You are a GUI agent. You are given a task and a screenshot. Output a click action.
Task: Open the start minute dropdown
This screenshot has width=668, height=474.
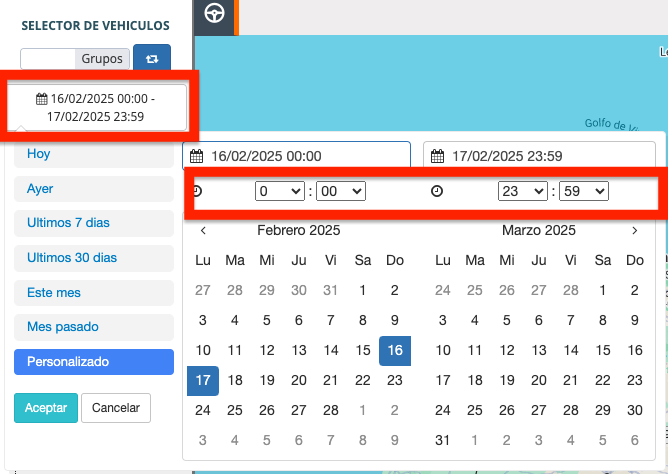[x=342, y=190]
